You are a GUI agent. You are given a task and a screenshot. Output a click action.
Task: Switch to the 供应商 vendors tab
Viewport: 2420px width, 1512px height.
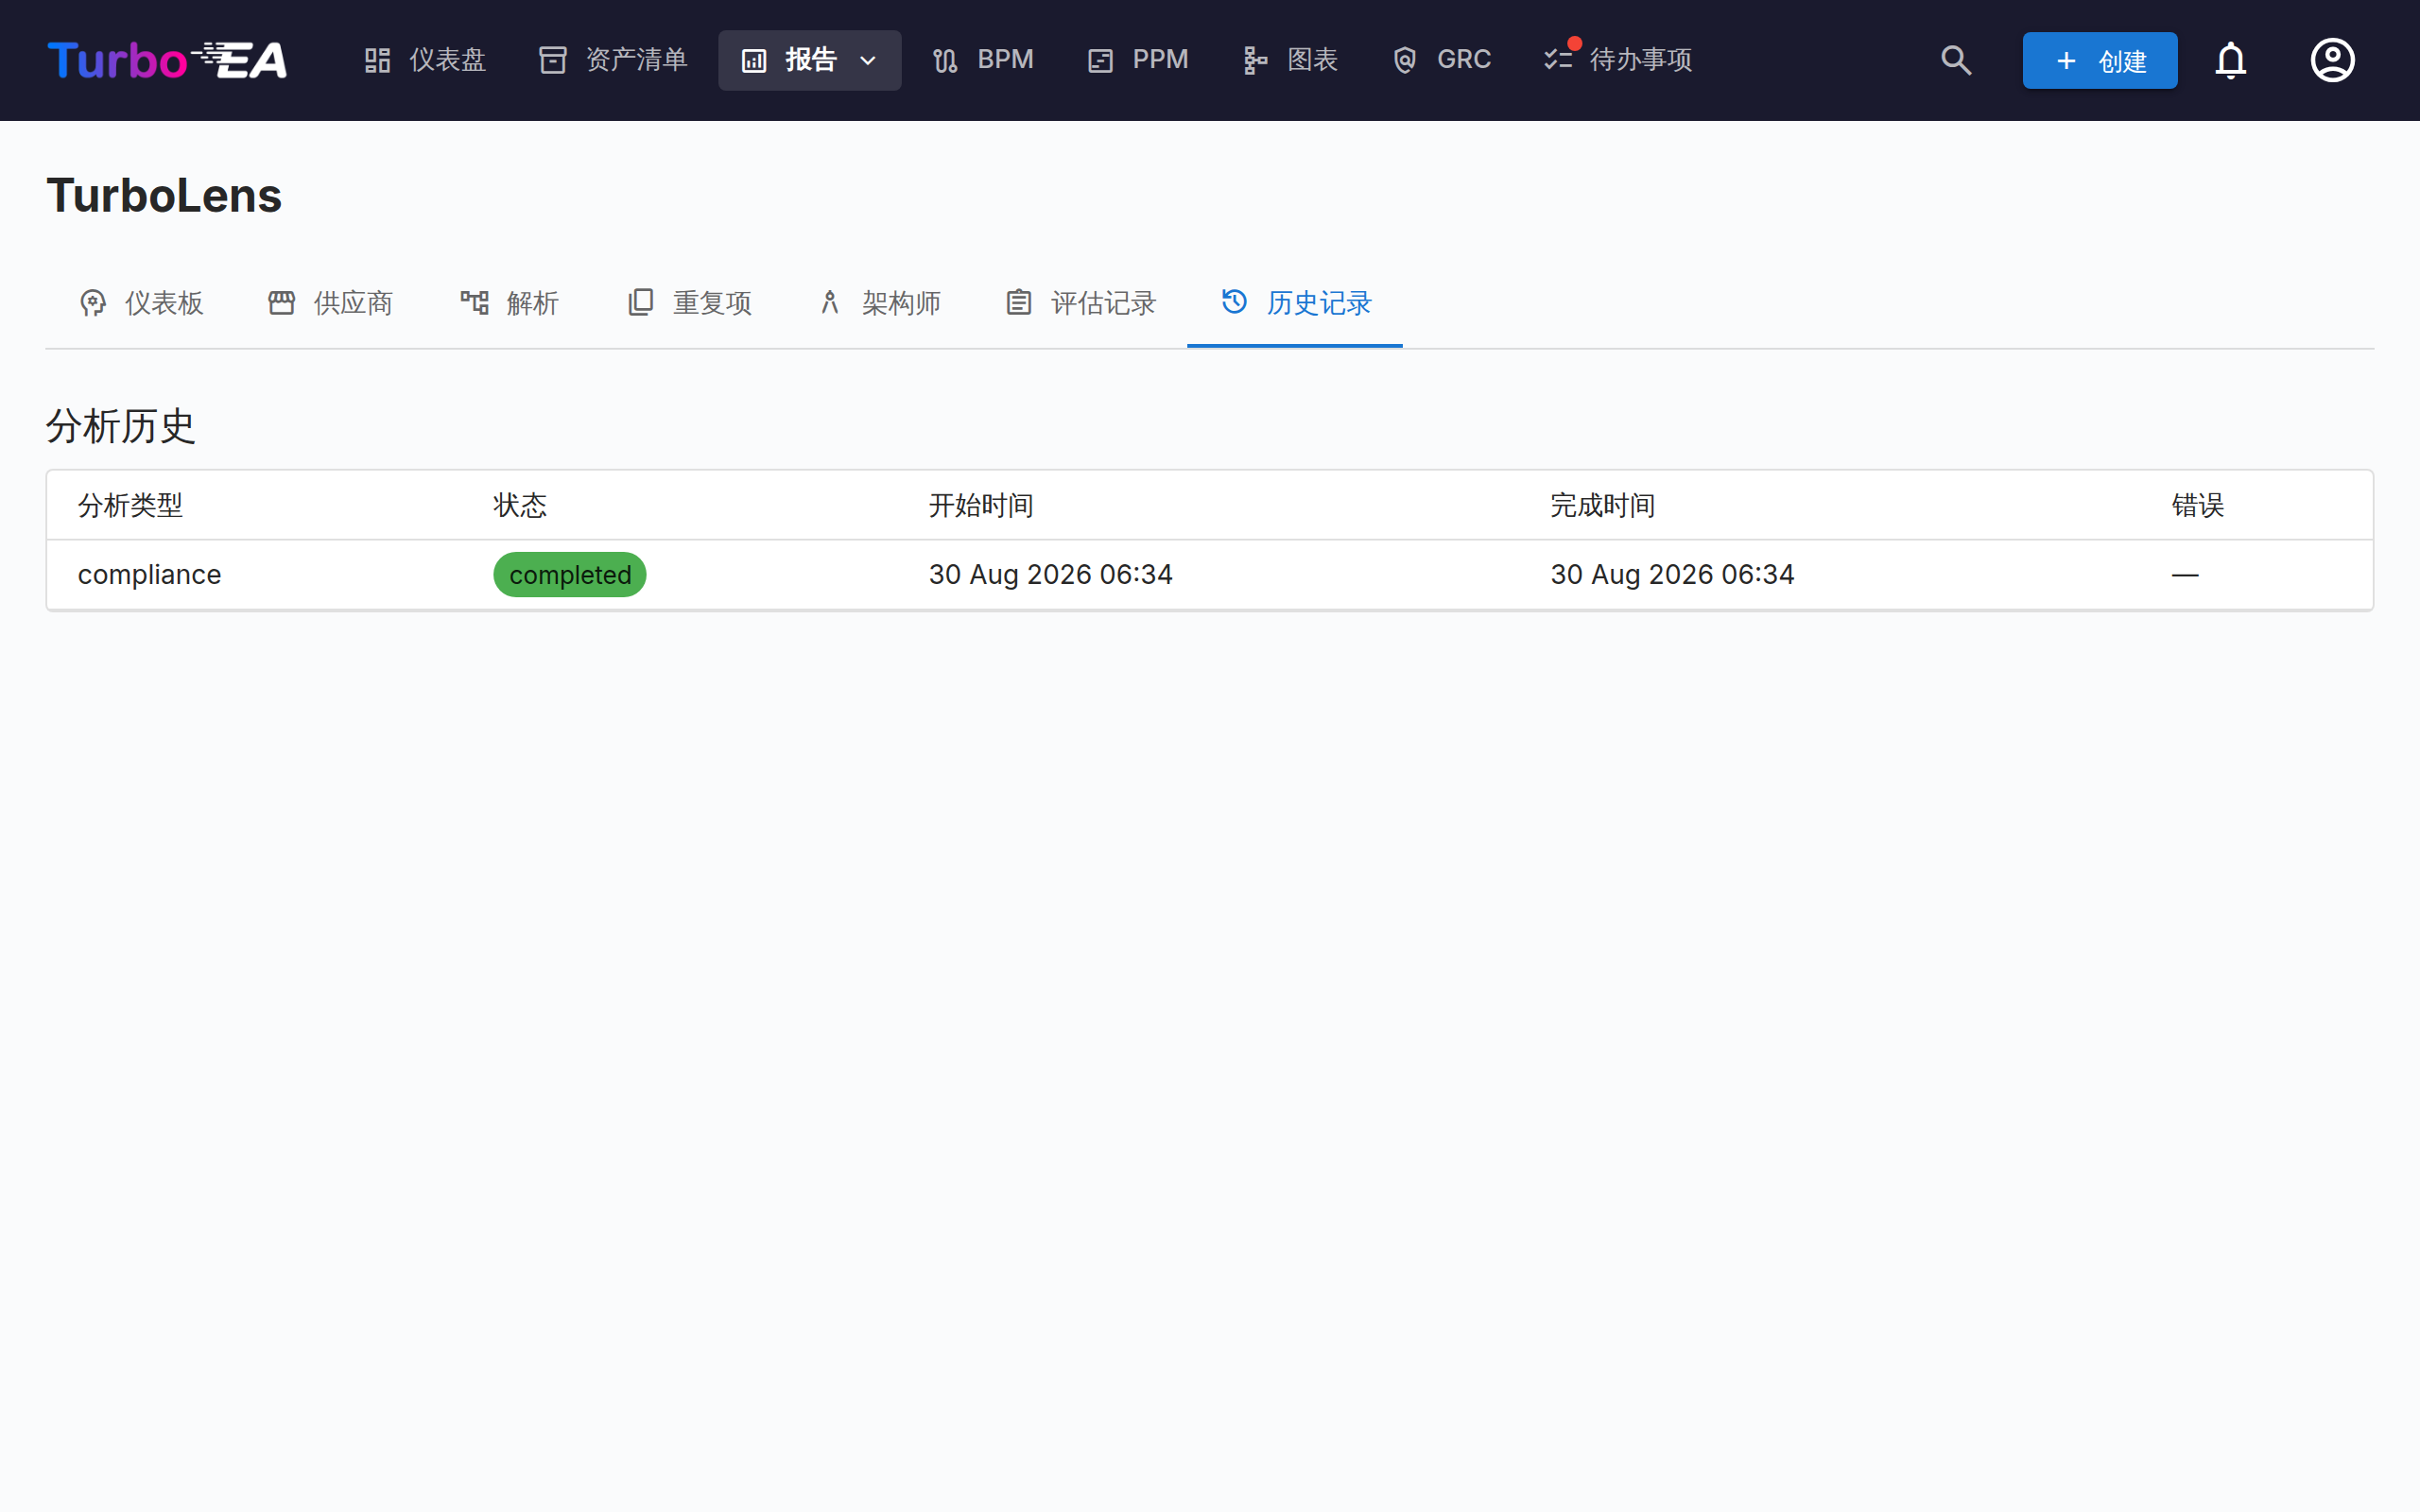(x=330, y=303)
